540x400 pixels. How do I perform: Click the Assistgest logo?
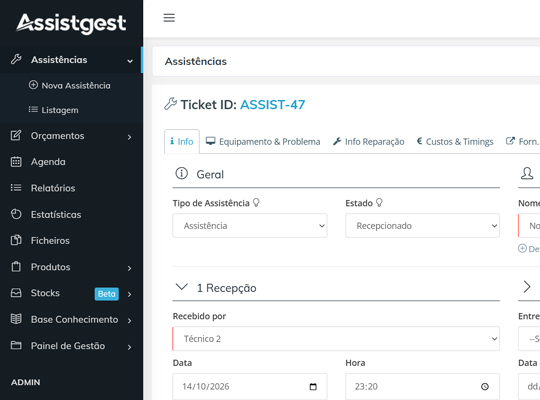(x=71, y=24)
